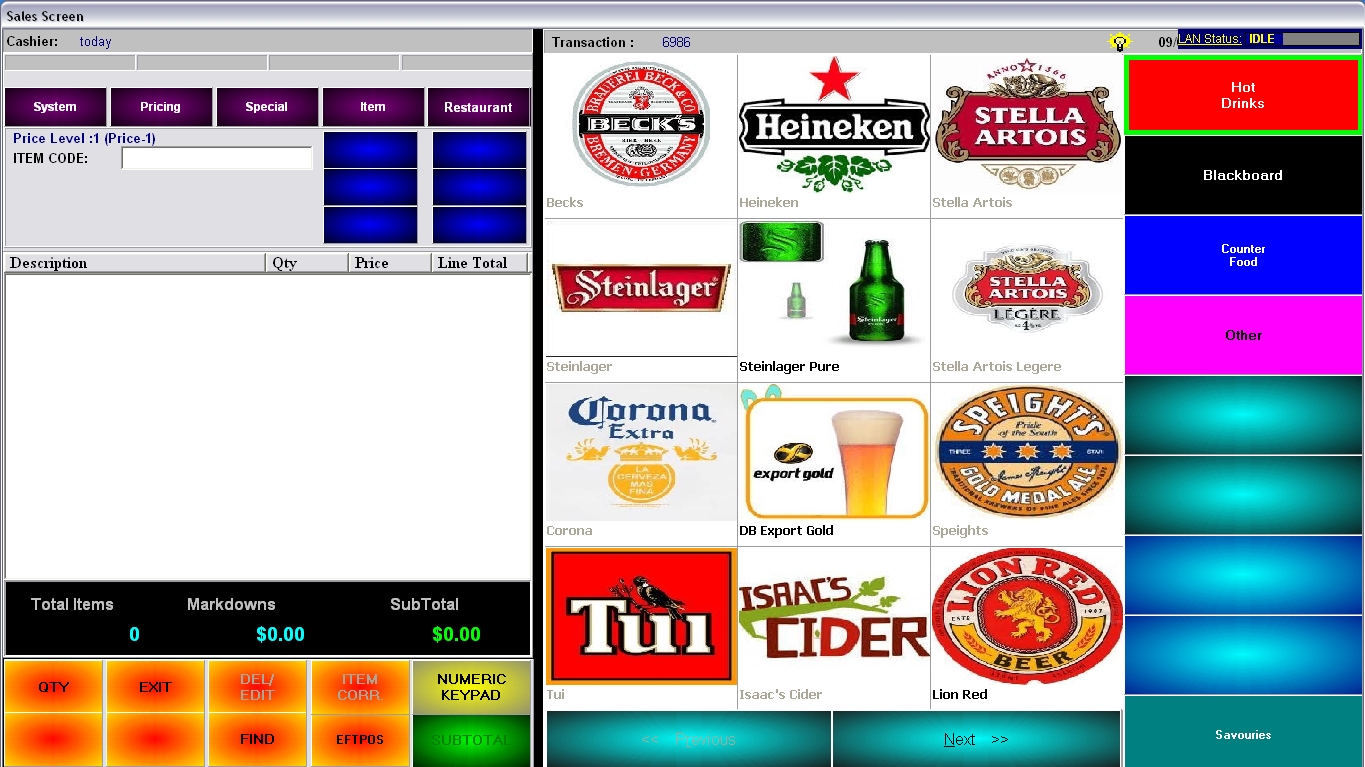Open the Counter Food category
This screenshot has height=767, width=1365.
pos(1243,255)
